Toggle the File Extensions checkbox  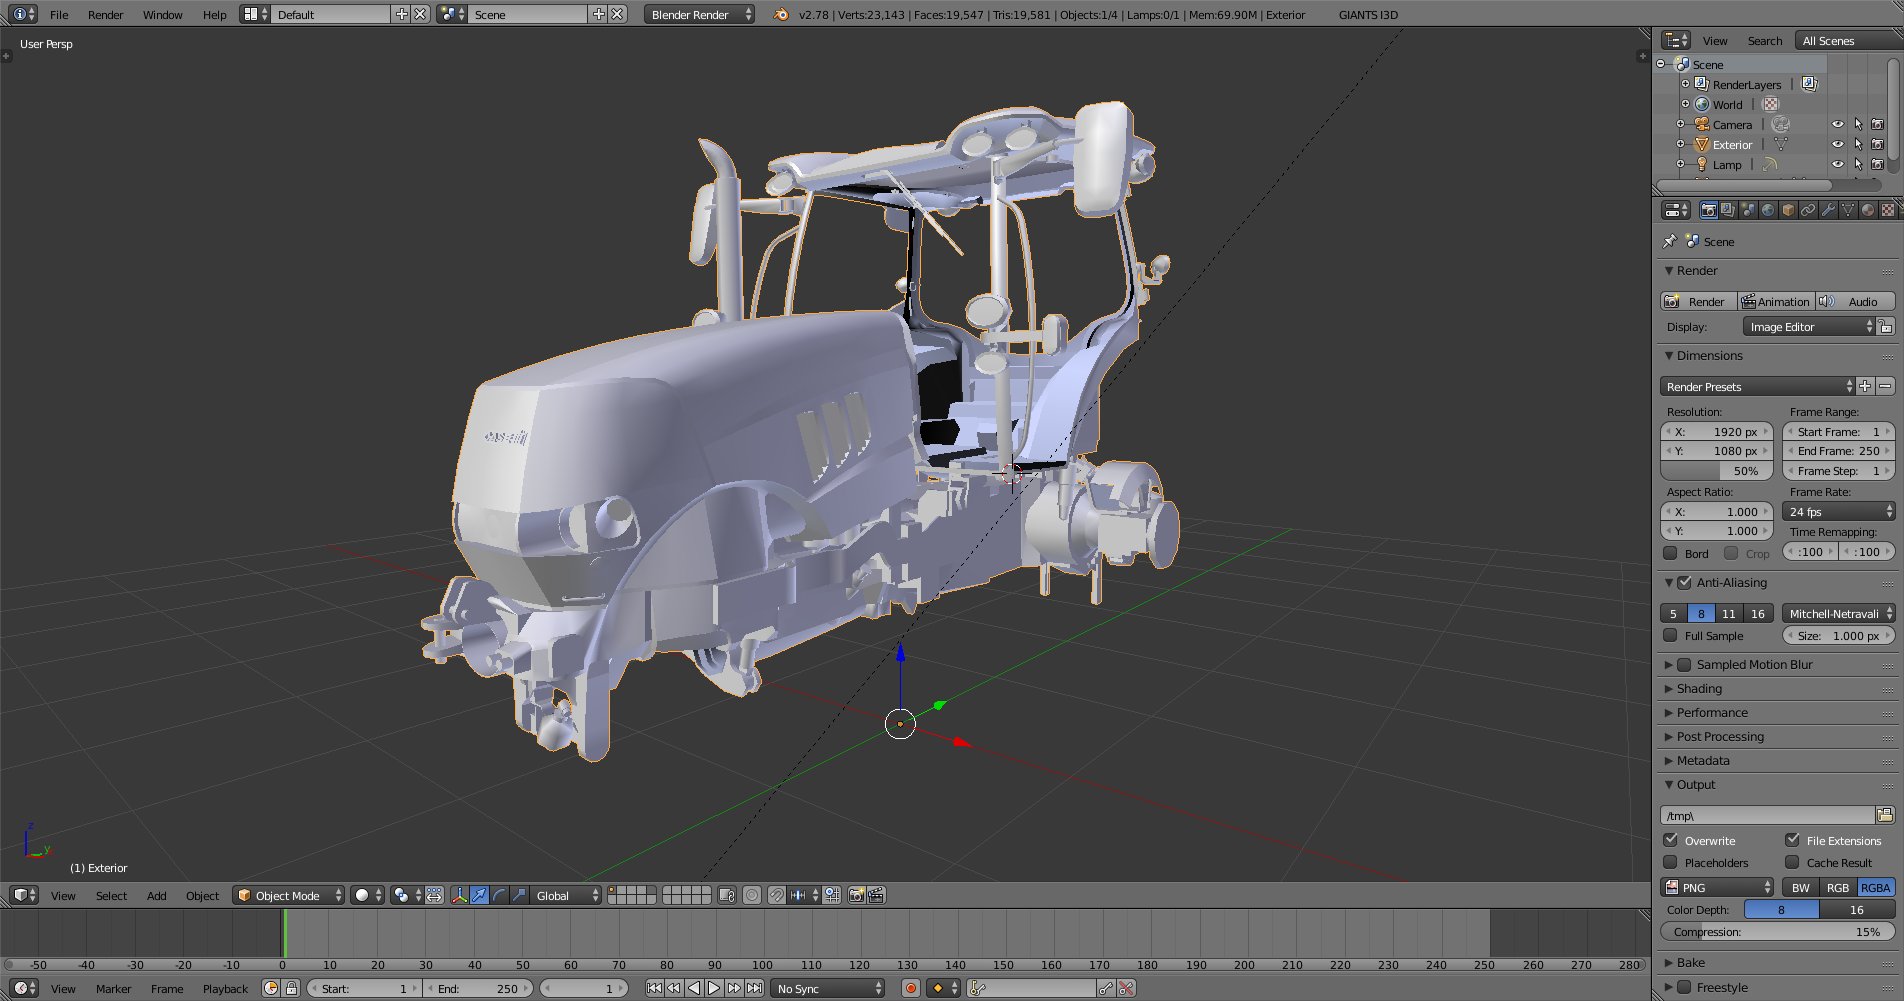click(x=1792, y=841)
